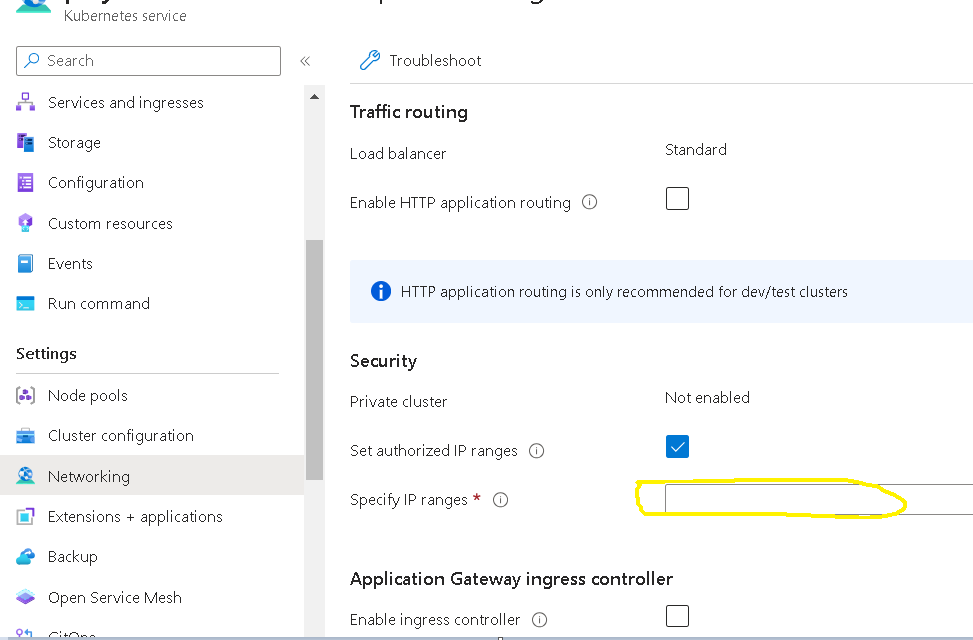
Task: Open the info tooltip beside Set authorized IP ranges
Action: coord(537,451)
